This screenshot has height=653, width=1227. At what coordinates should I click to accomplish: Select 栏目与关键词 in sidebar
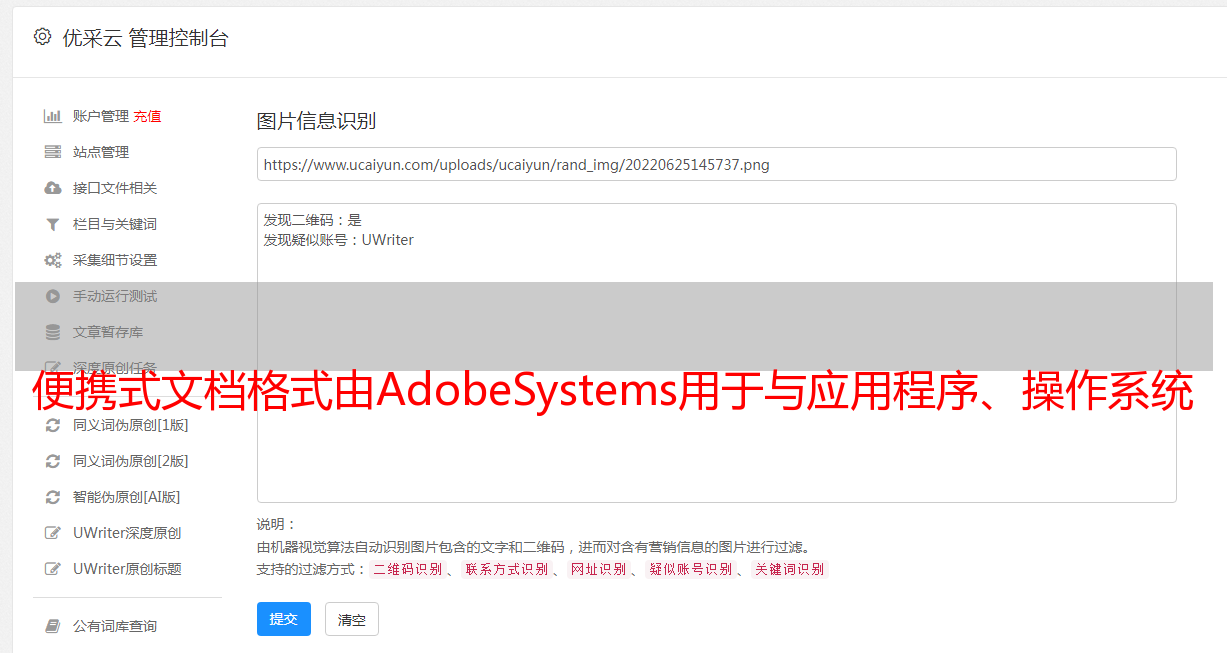point(115,224)
